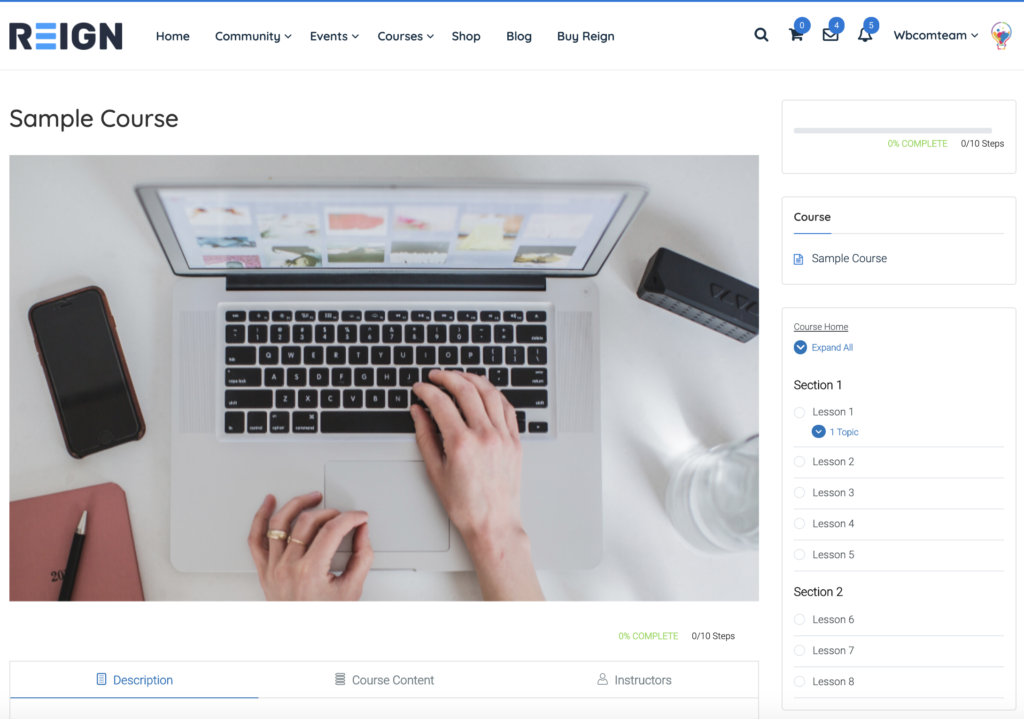The image size is (1024, 719).
Task: Switch to the Instructors tab
Action: click(634, 680)
